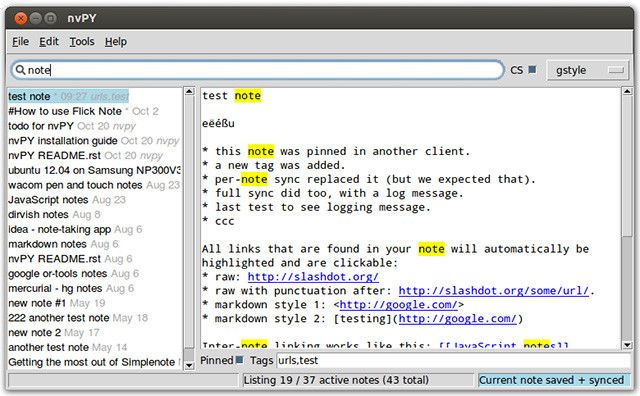Viewport: 640px width, 396px height.
Task: Click the down arrow on note list scrollbar
Action: [189, 365]
